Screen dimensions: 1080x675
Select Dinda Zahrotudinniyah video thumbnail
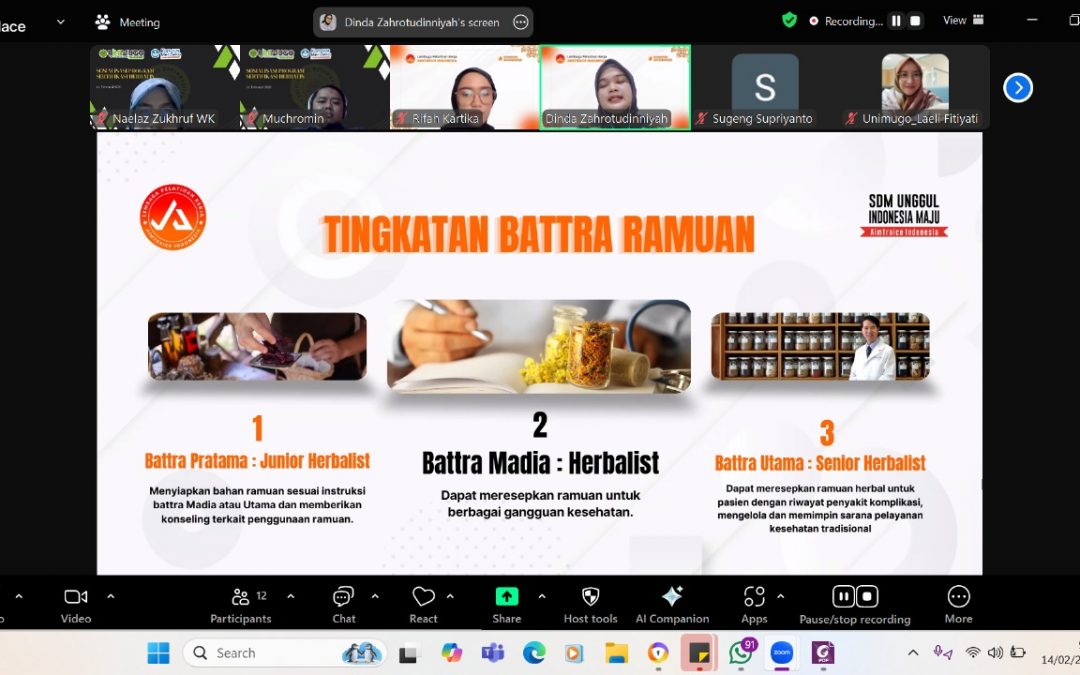(615, 87)
